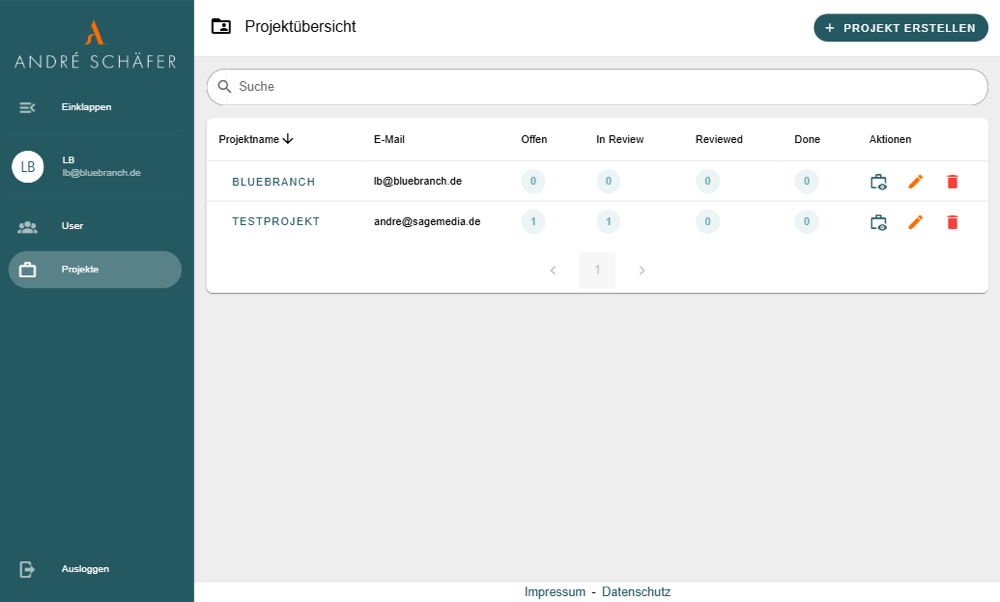This screenshot has width=1000, height=602.
Task: View TESTPROJEKT via the briefcase-eye icon
Action: tap(878, 222)
